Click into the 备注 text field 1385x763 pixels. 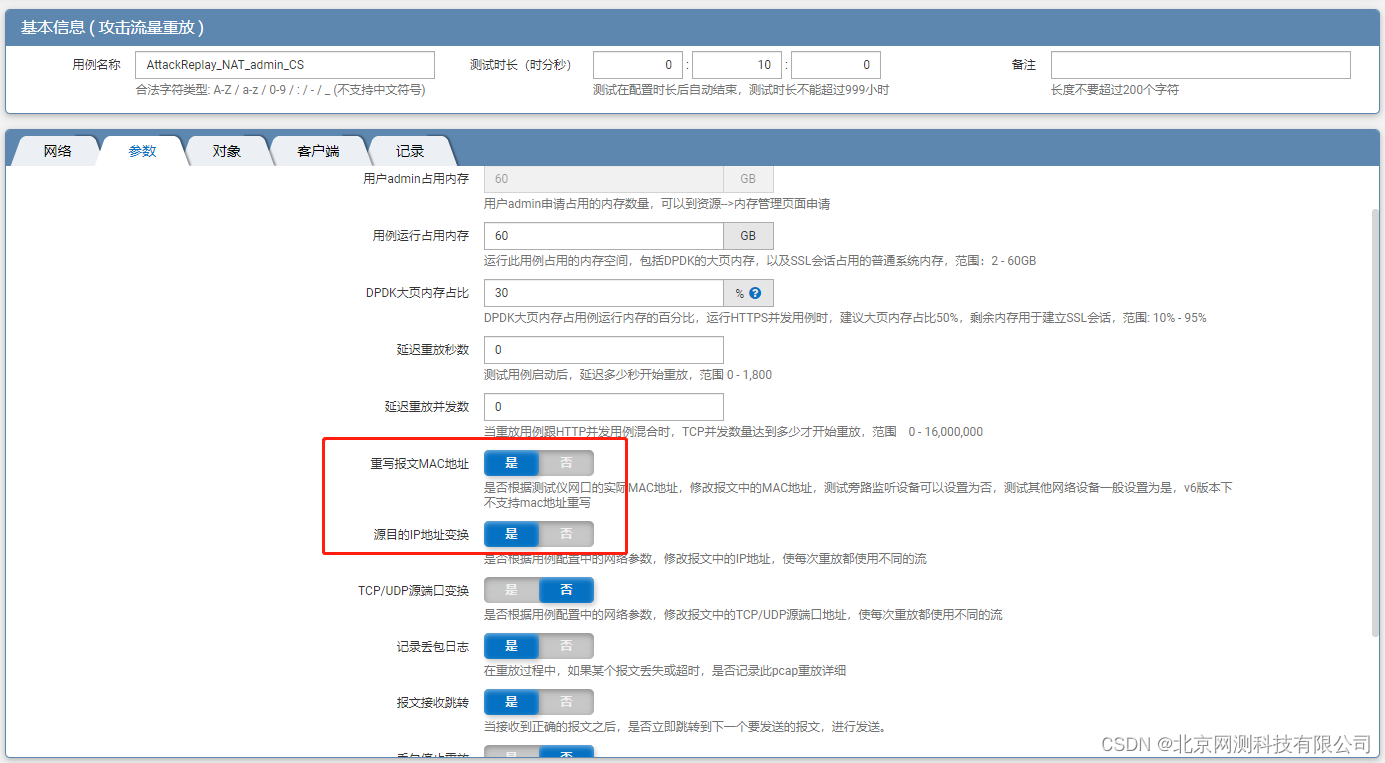click(1200, 65)
